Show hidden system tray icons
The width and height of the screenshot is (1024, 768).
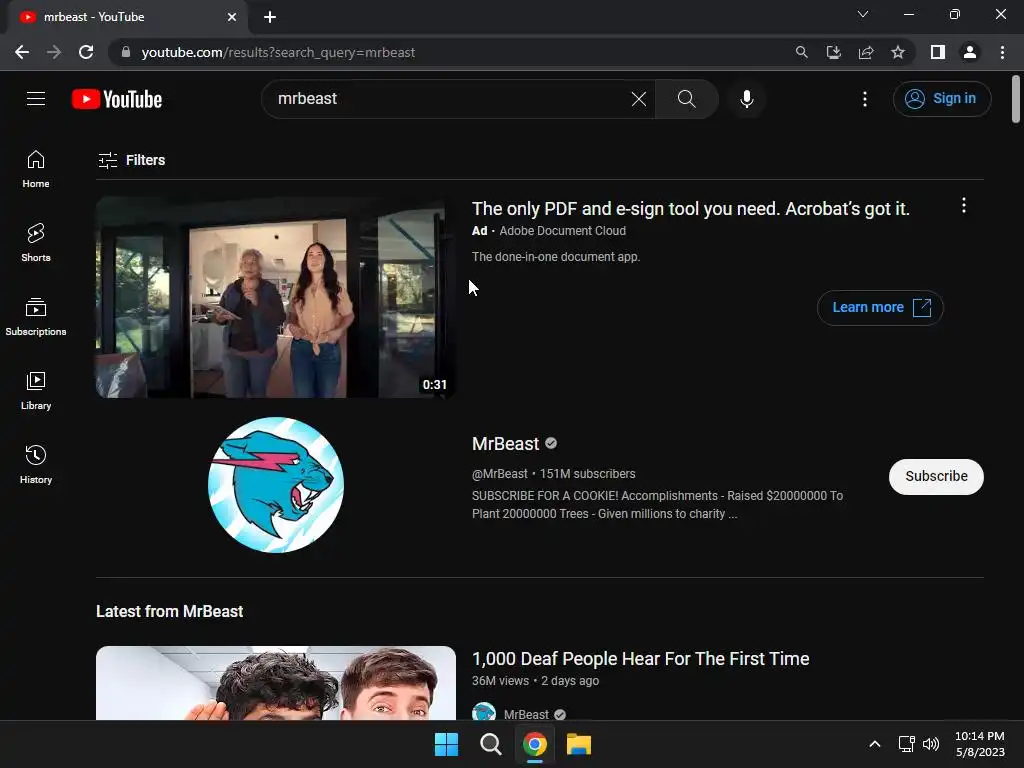pos(875,744)
